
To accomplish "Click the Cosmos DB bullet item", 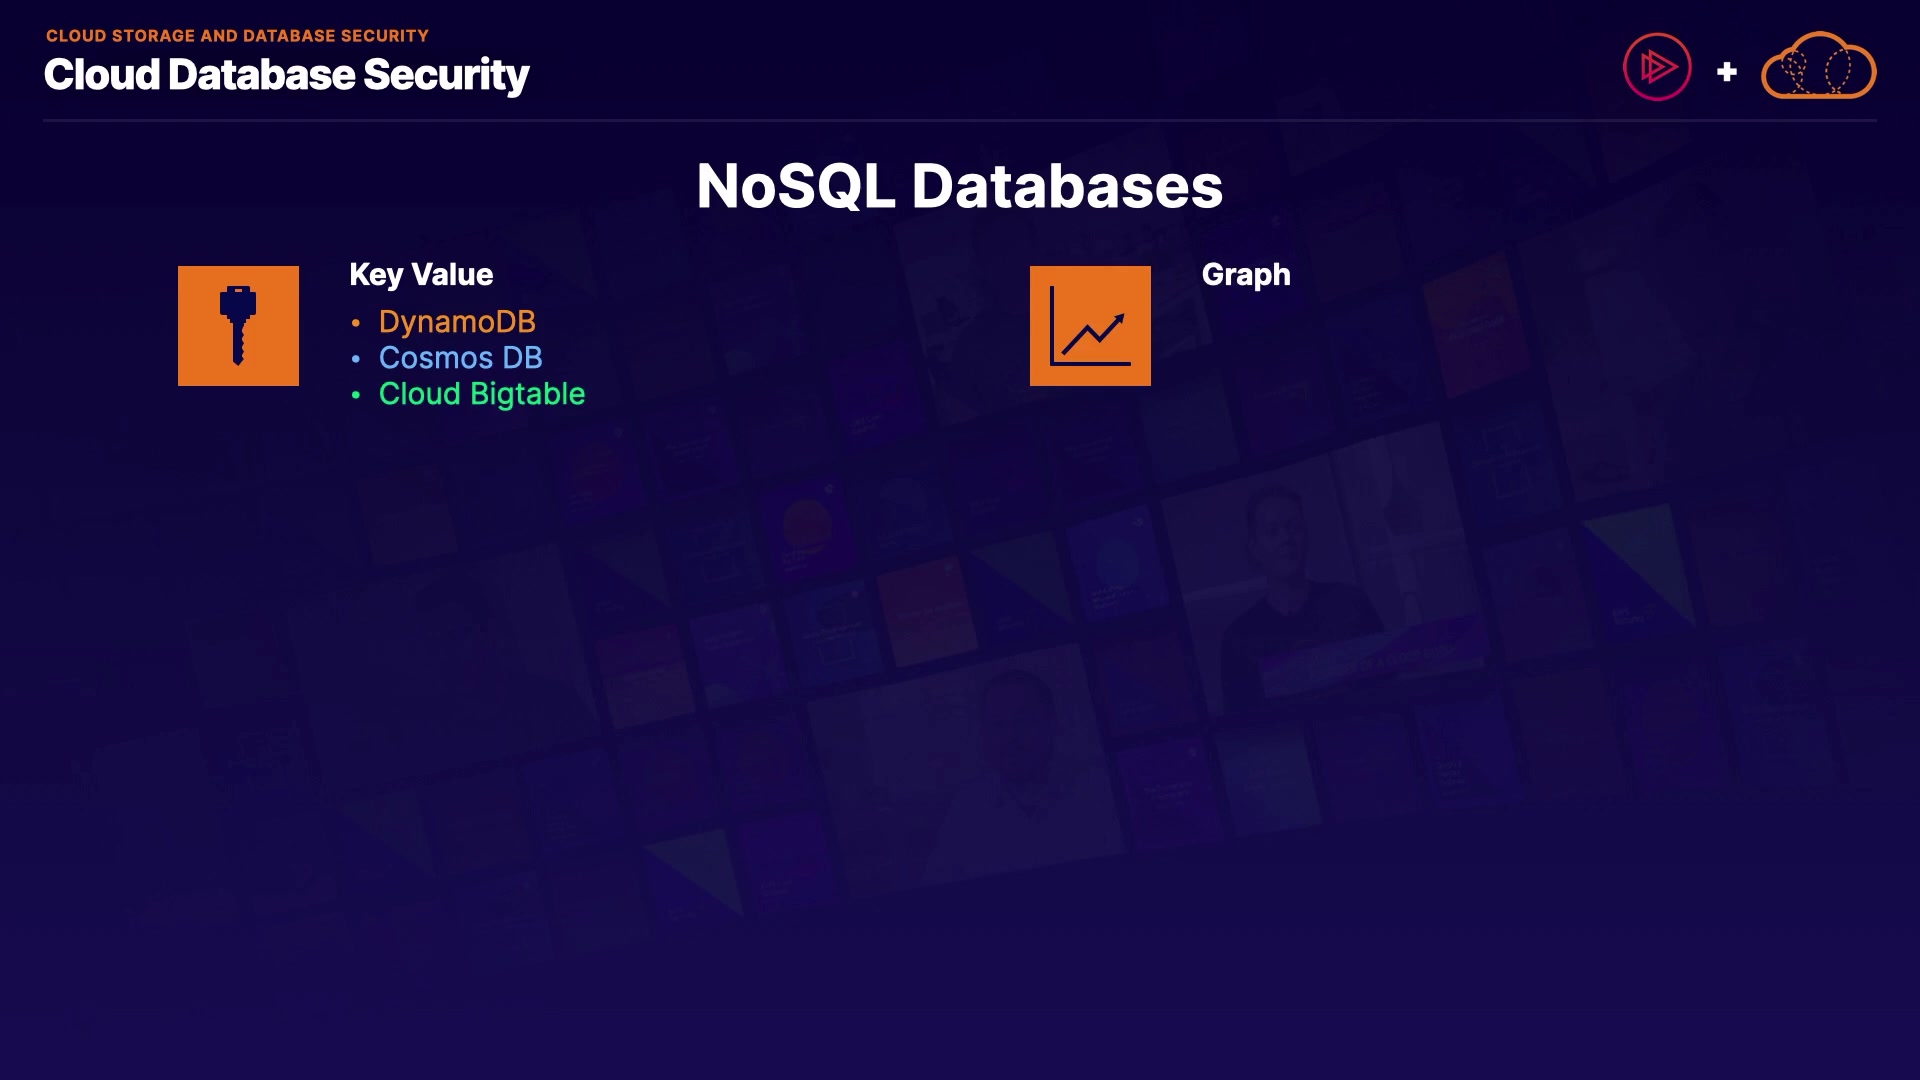I will click(460, 358).
